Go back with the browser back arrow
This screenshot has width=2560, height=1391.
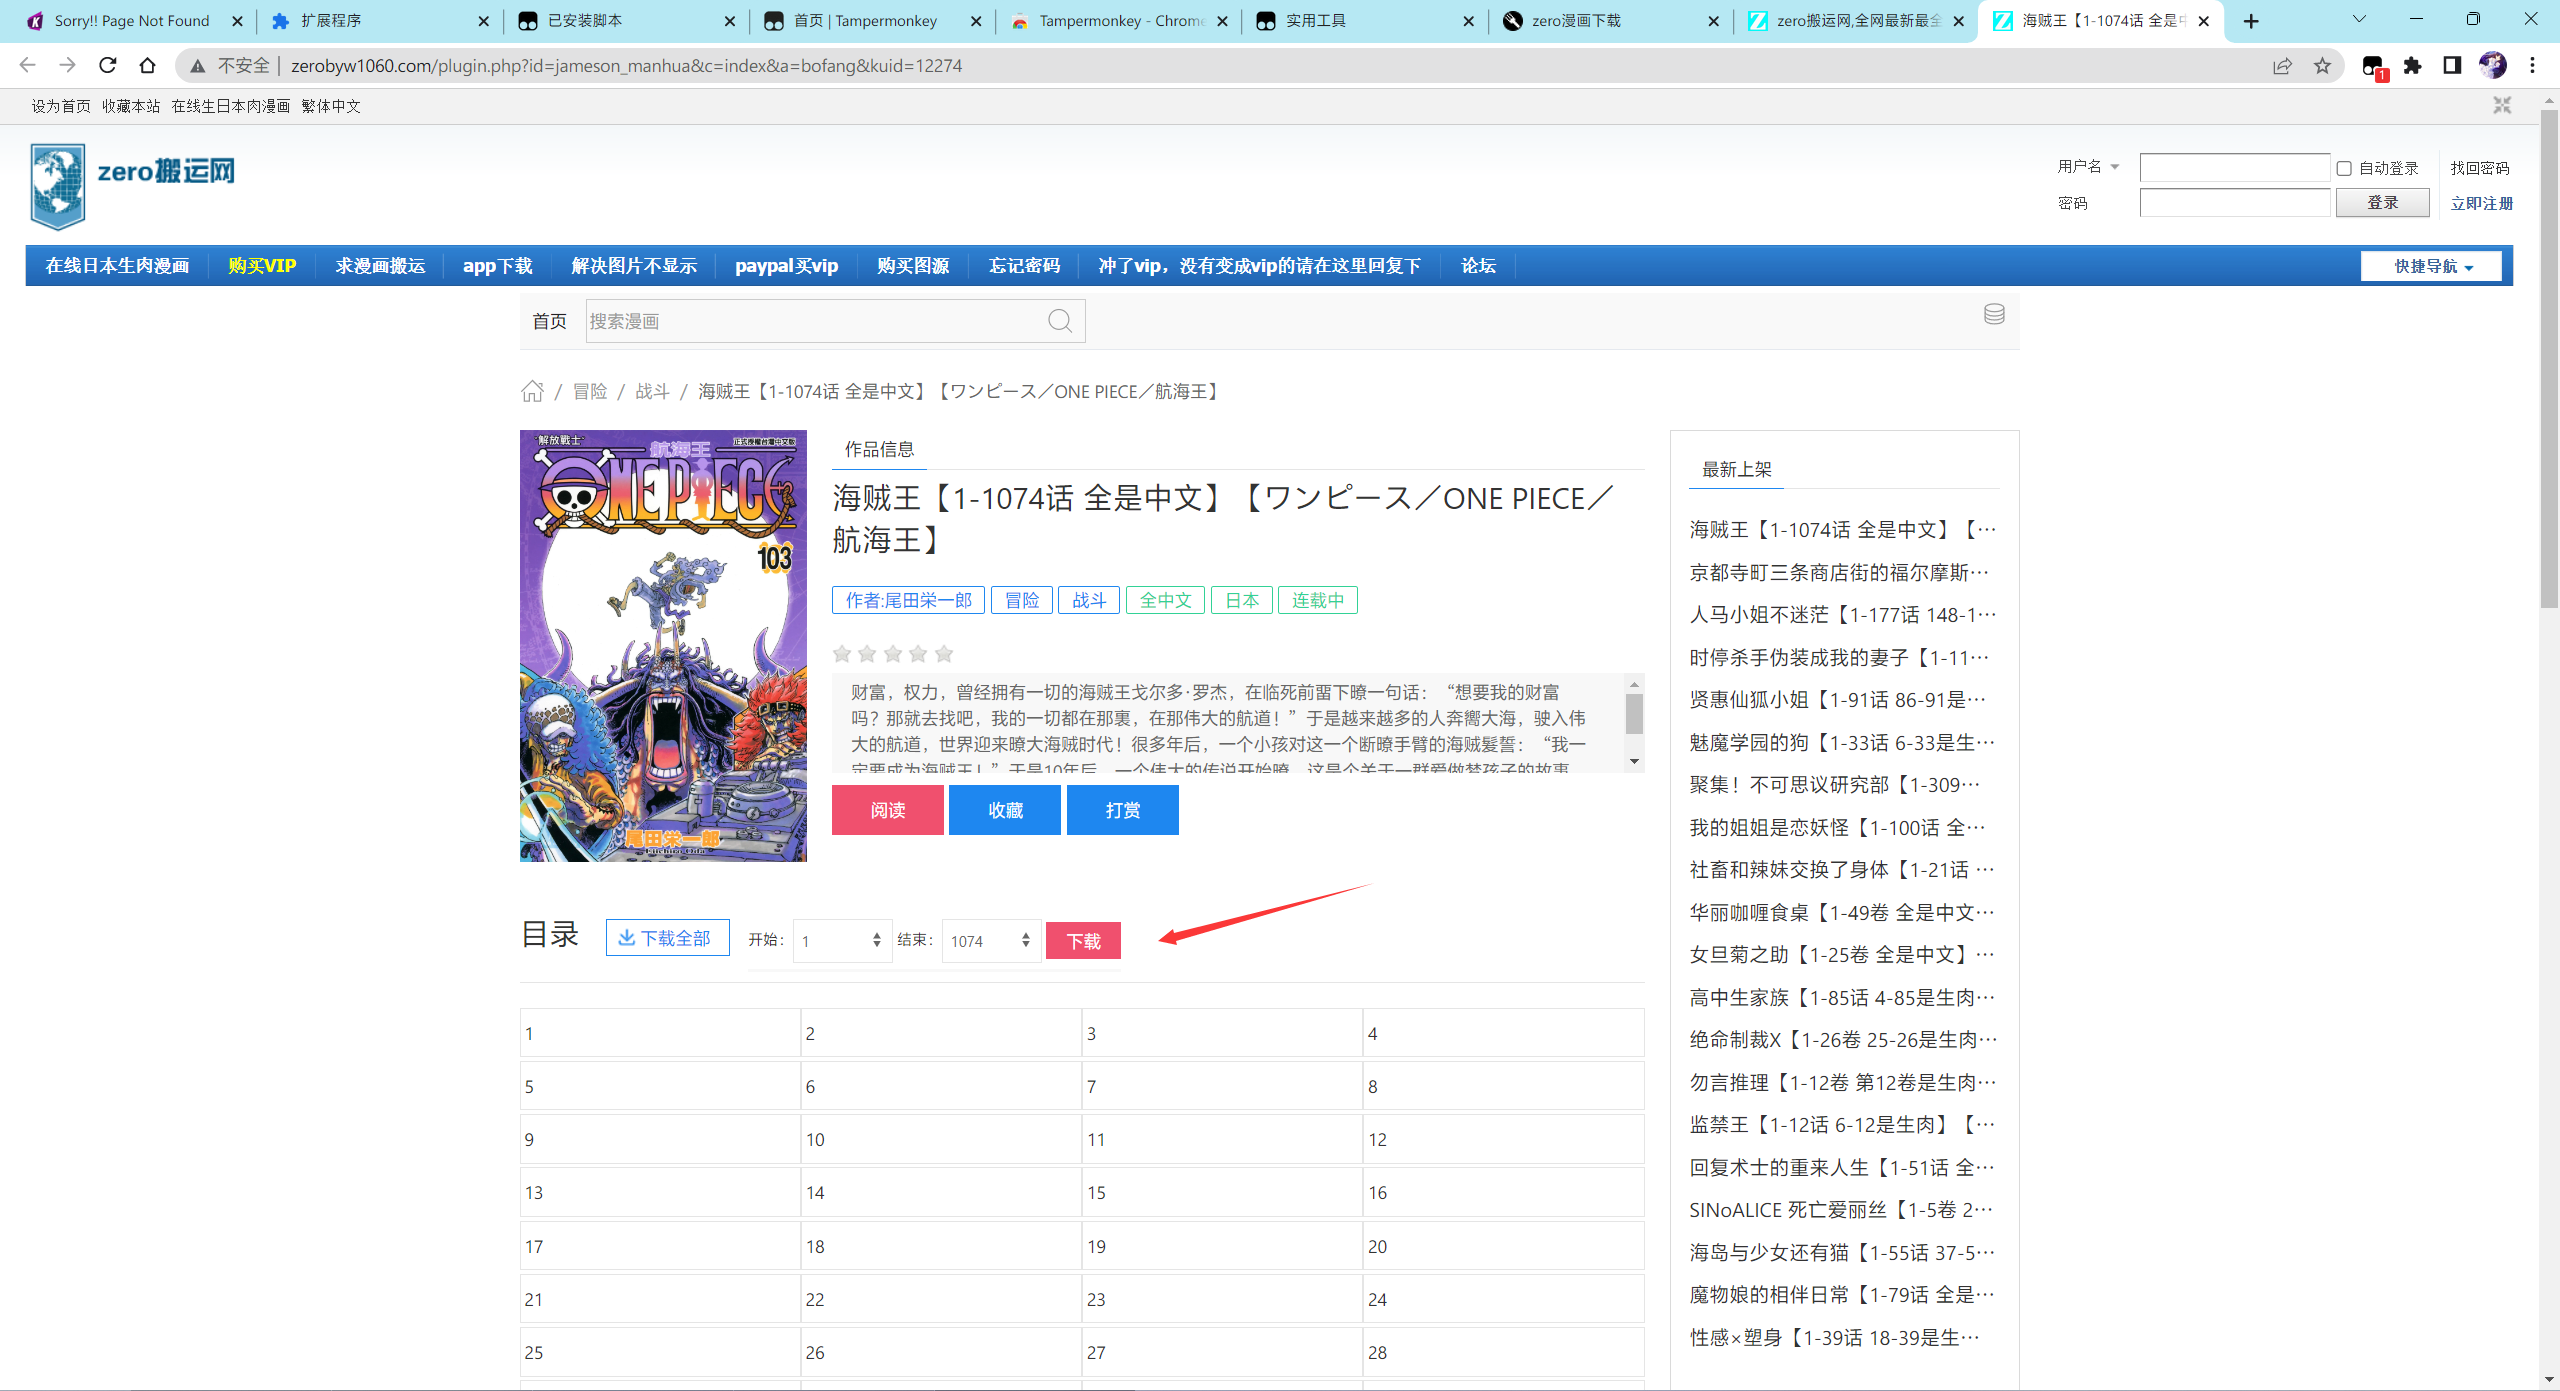27,65
